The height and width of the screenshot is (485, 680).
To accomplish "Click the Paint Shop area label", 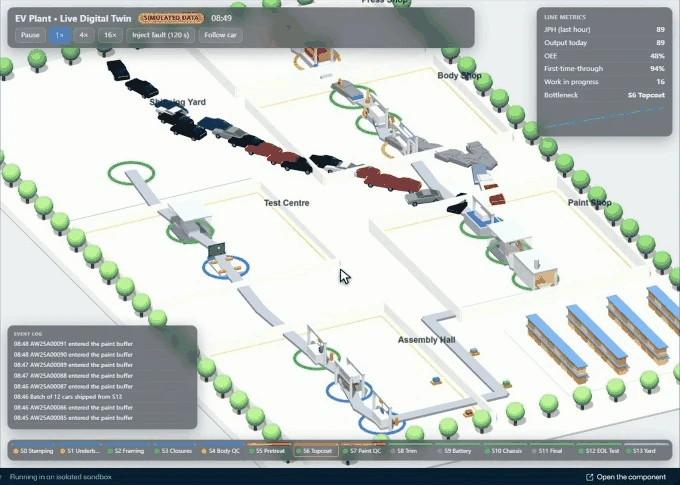I will click(x=589, y=203).
